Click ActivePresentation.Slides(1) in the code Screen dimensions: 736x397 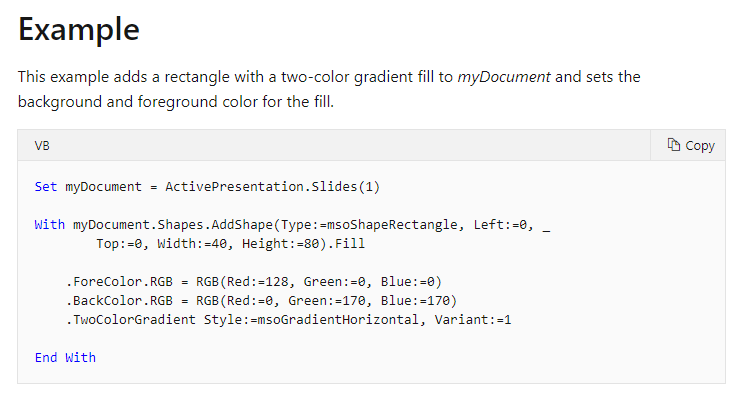(x=272, y=187)
